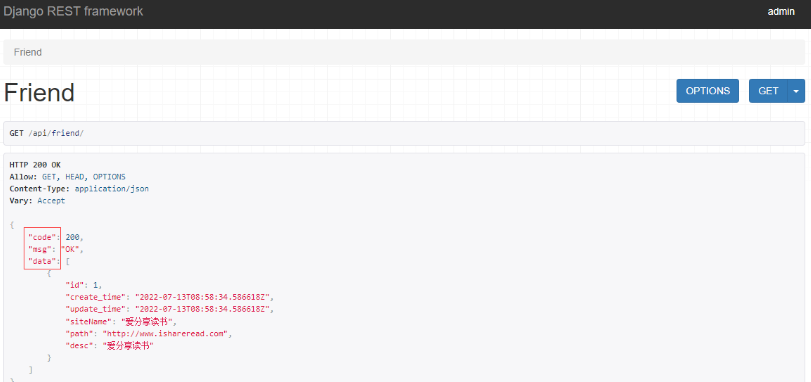Expand the GET format dropdown caret
811x382 pixels.
(796, 91)
